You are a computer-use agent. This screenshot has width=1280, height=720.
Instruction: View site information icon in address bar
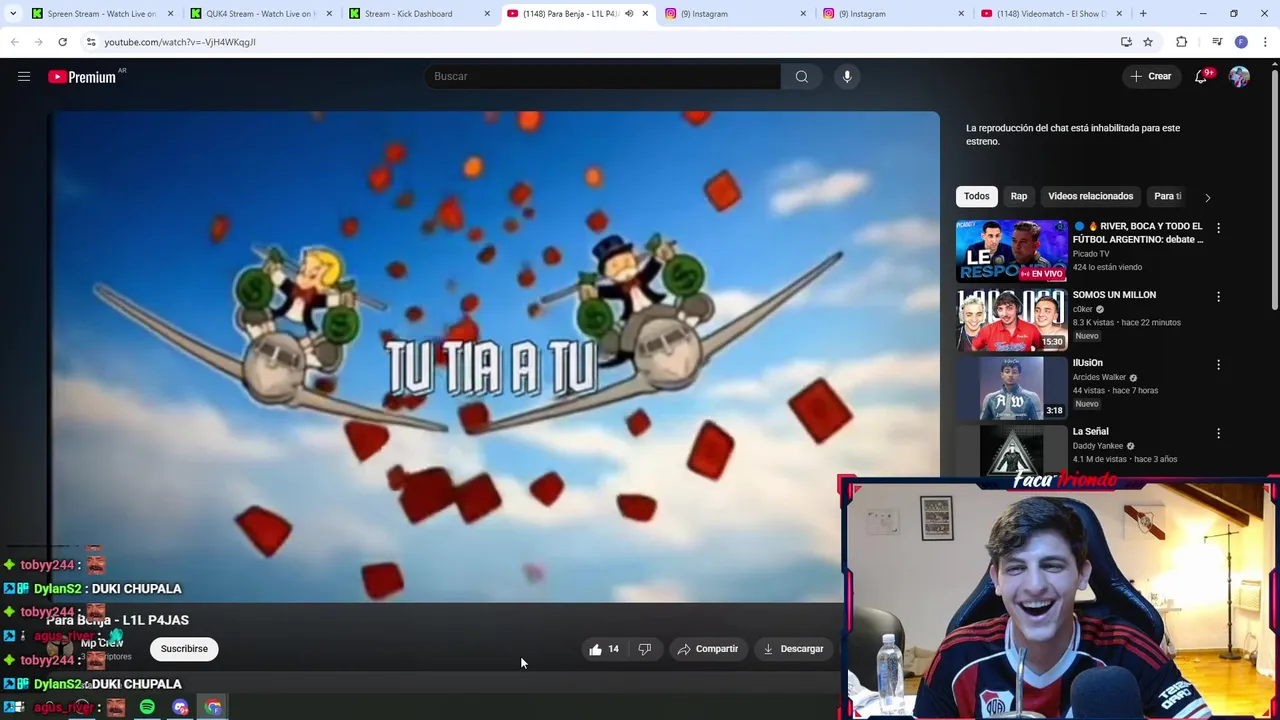[90, 42]
